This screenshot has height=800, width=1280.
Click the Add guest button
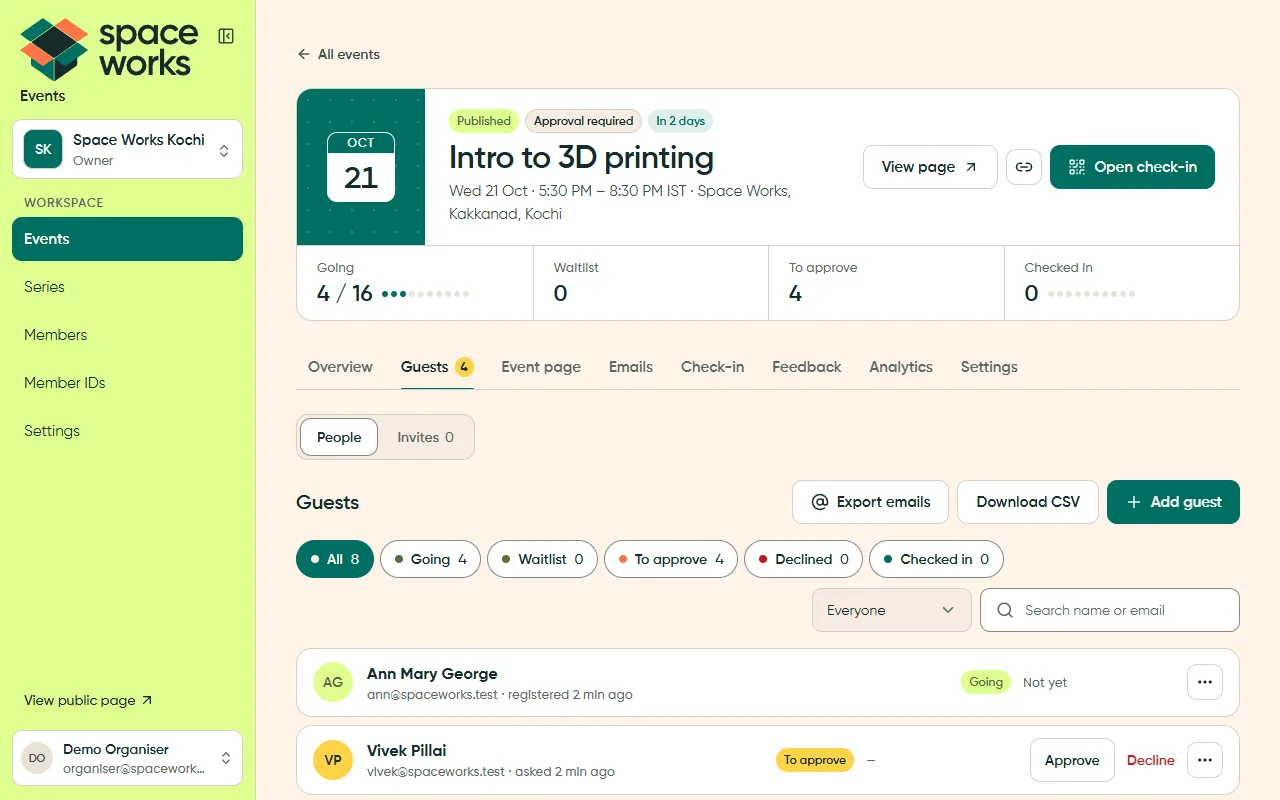pyautogui.click(x=1173, y=502)
